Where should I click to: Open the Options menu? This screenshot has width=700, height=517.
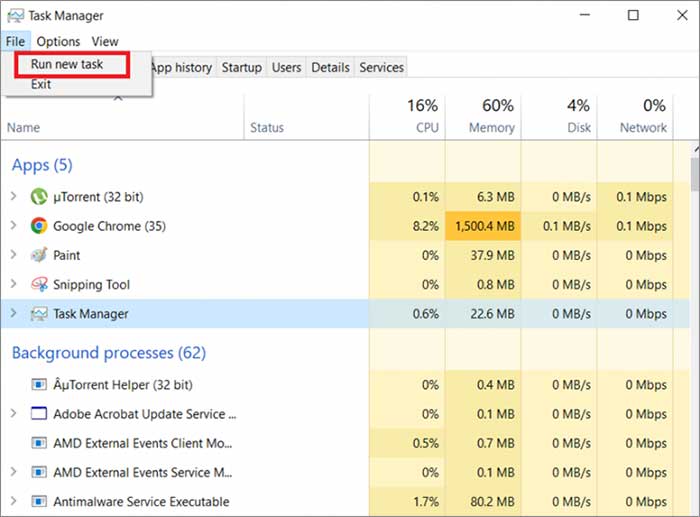pyautogui.click(x=58, y=42)
